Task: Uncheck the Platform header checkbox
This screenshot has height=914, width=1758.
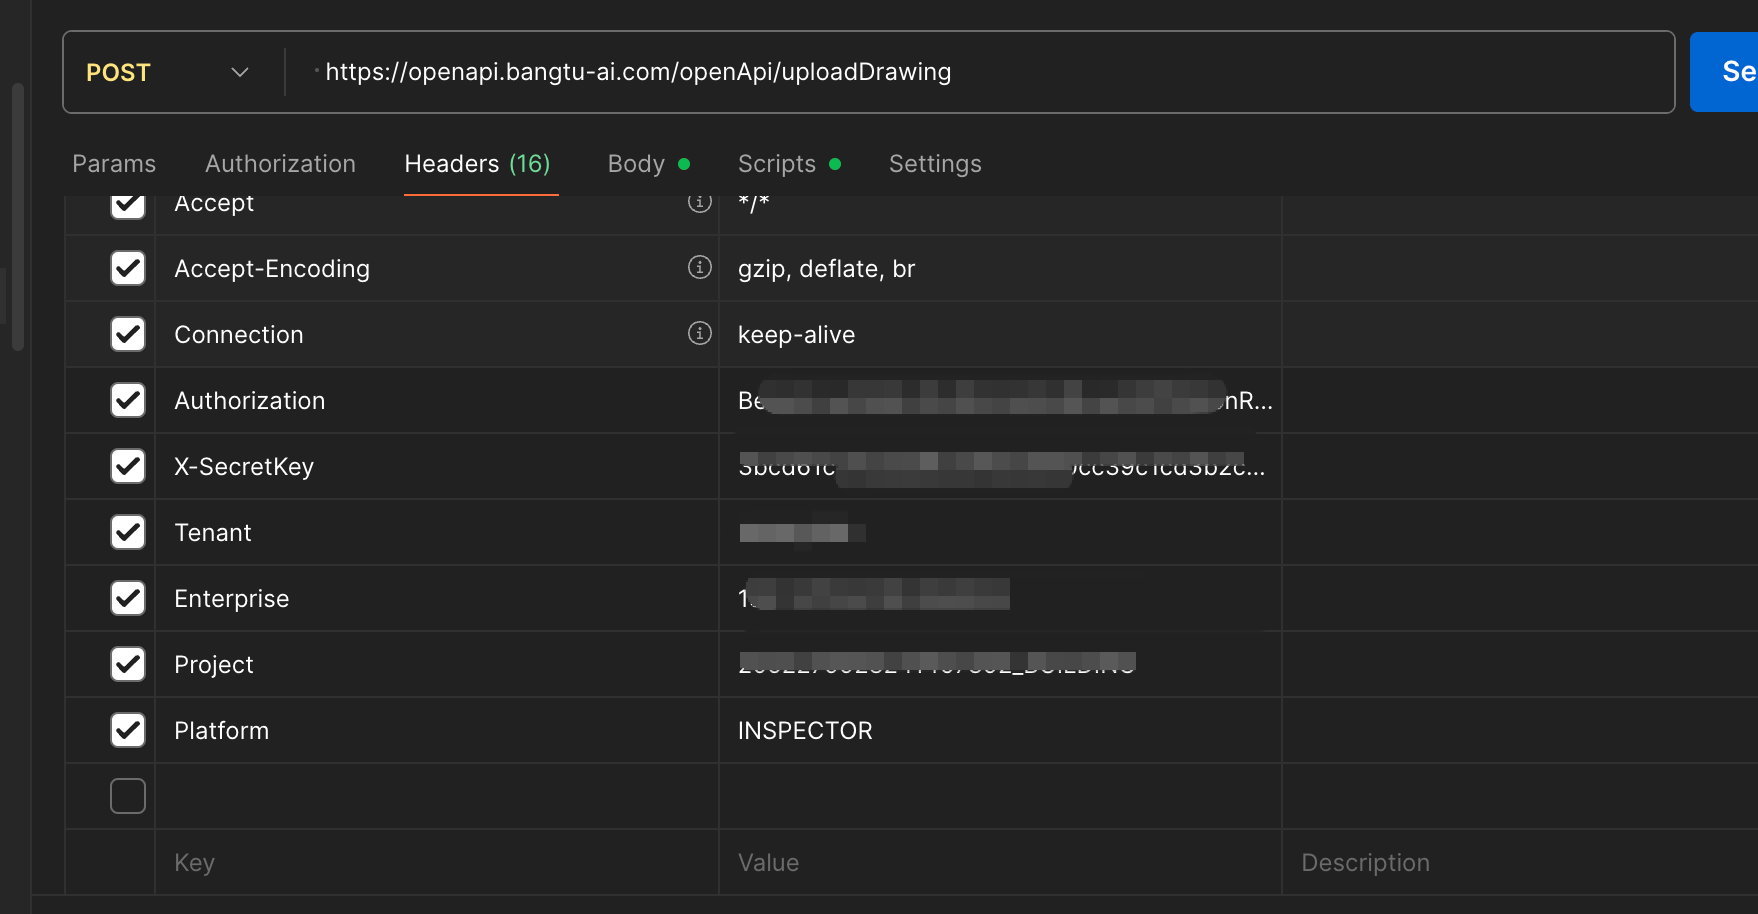Action: pos(128,730)
